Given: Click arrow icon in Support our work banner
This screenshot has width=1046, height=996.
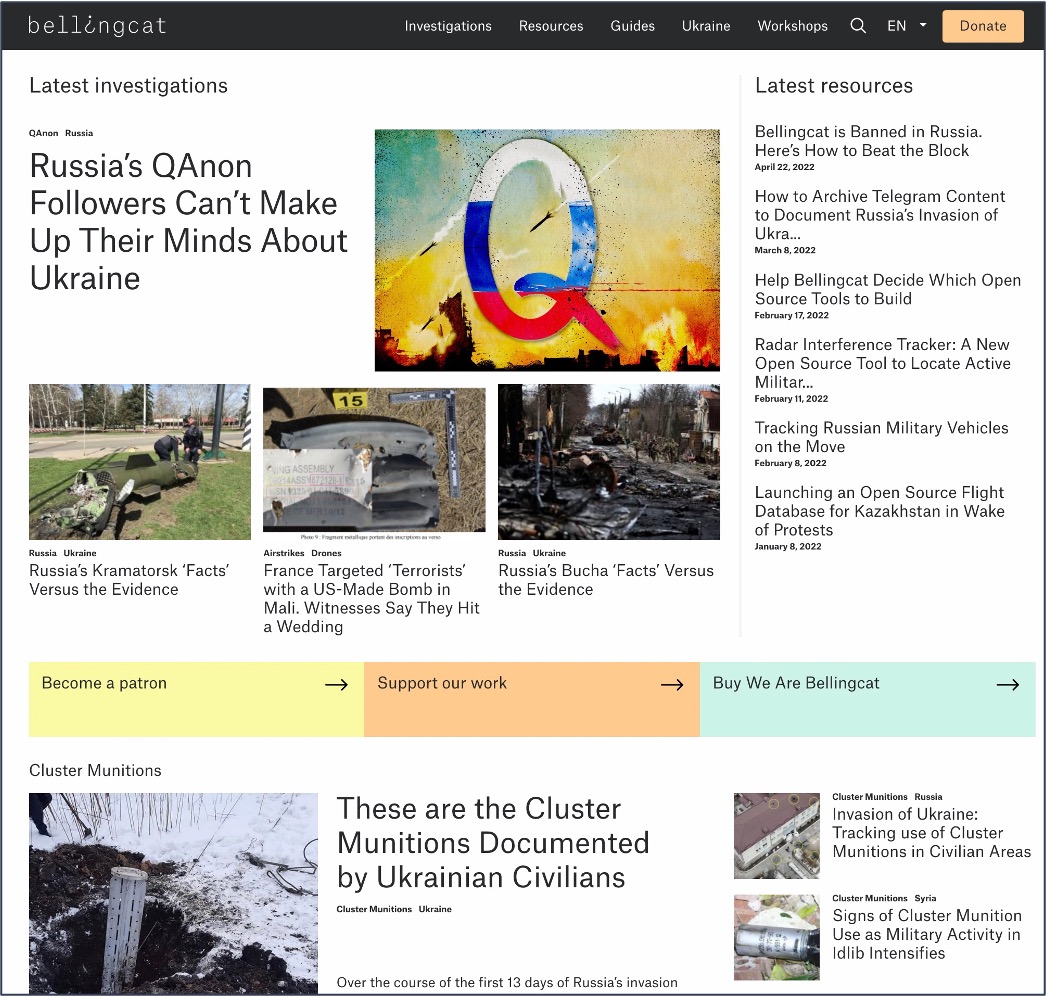Looking at the screenshot, I should pos(672,684).
